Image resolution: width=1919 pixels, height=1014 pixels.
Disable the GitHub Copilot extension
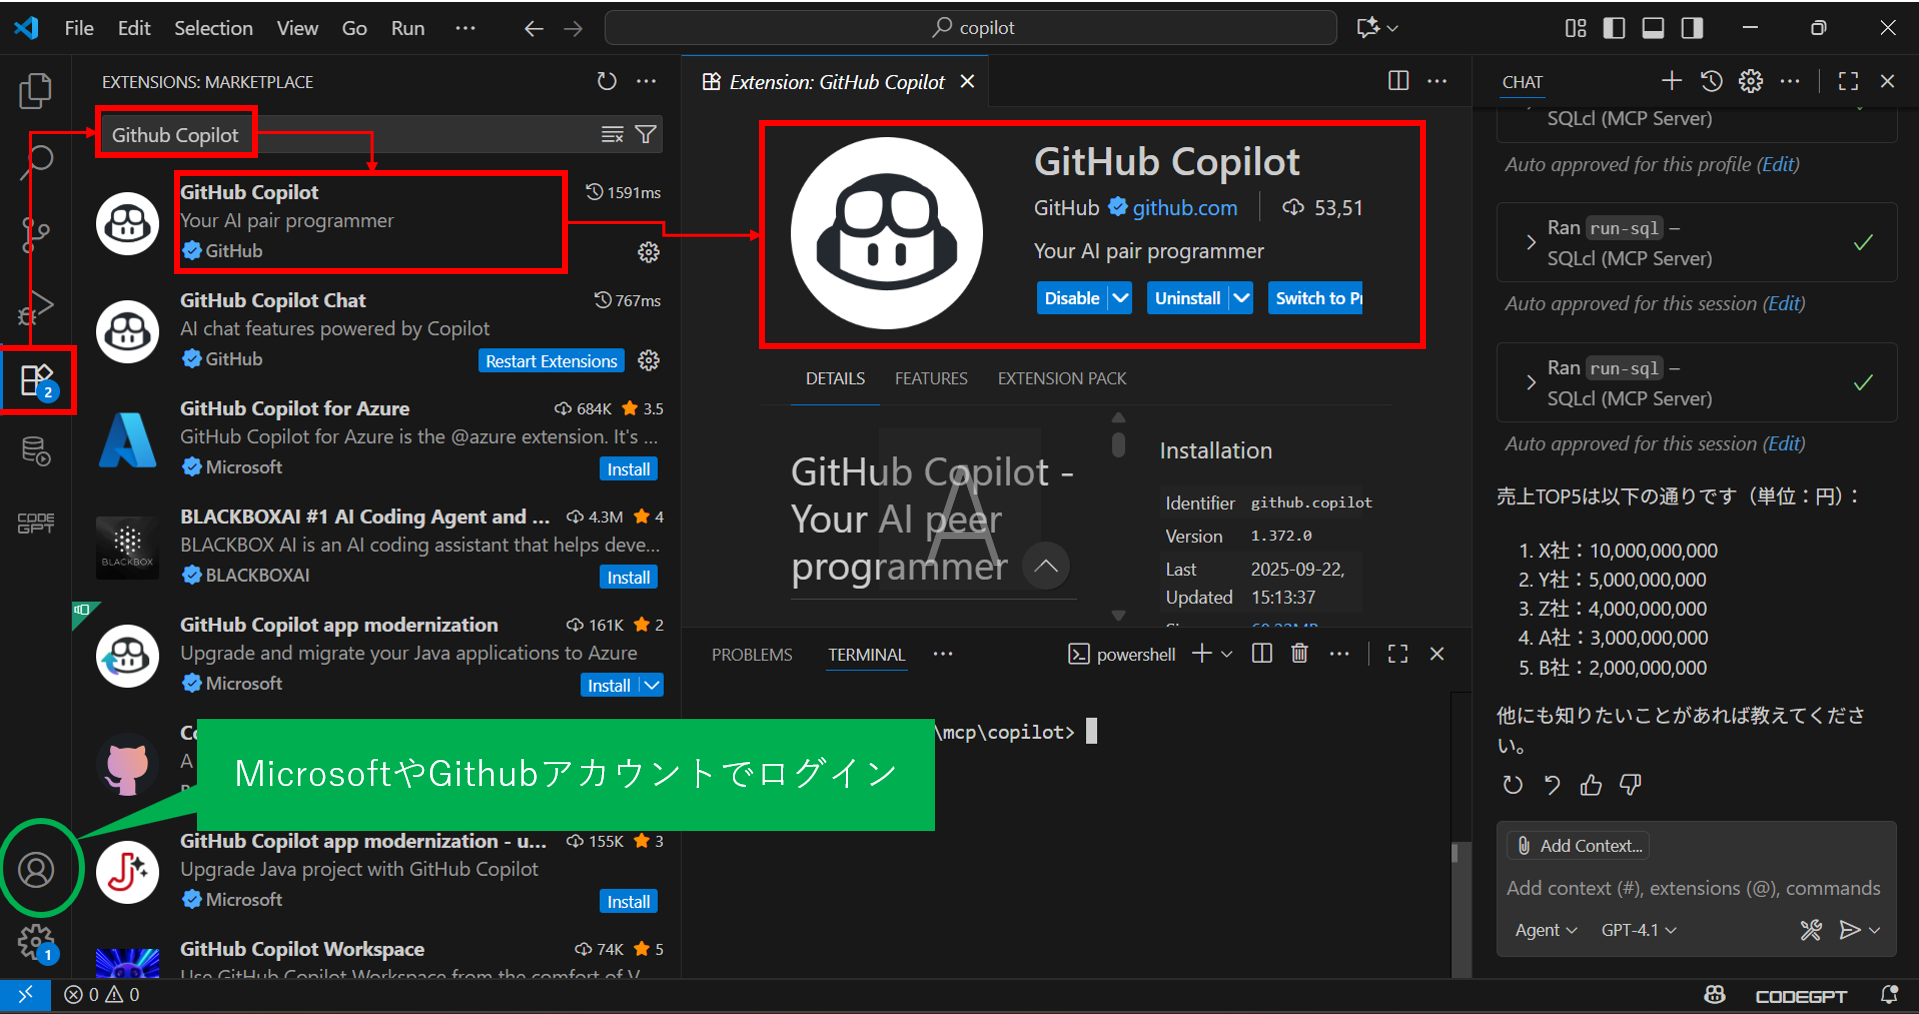coord(1072,298)
